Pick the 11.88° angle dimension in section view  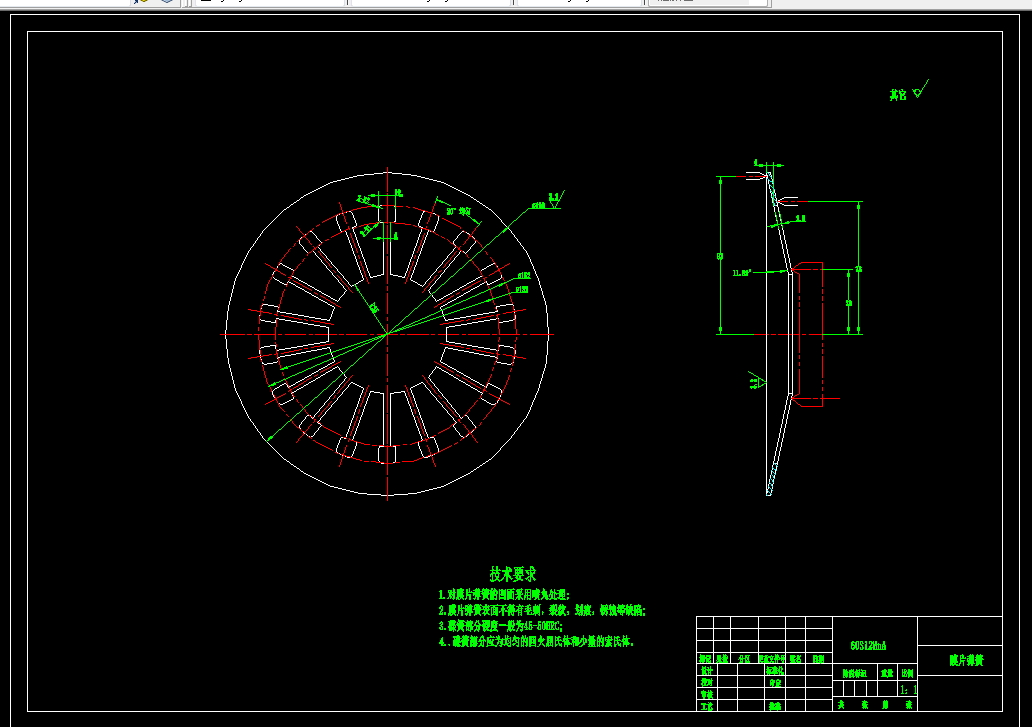click(742, 272)
